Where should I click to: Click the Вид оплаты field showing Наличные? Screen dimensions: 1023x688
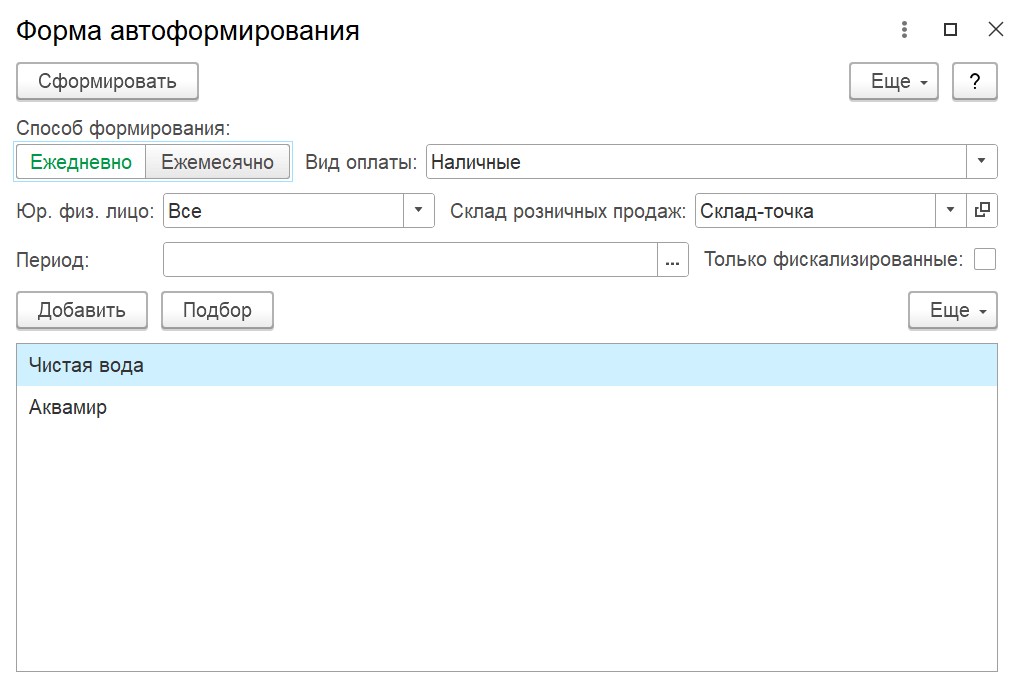point(696,161)
